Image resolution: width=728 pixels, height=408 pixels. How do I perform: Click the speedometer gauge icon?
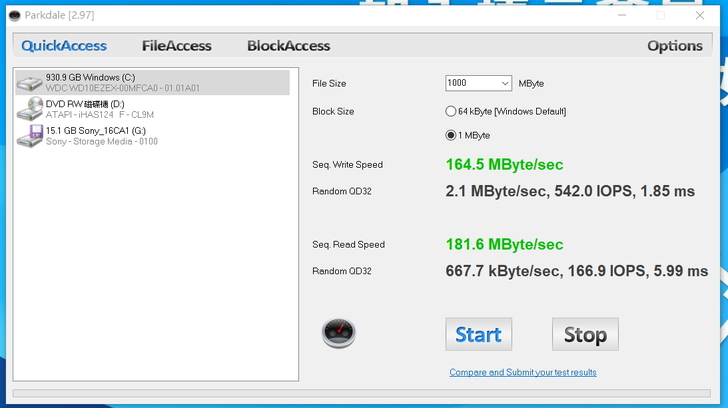click(x=338, y=333)
